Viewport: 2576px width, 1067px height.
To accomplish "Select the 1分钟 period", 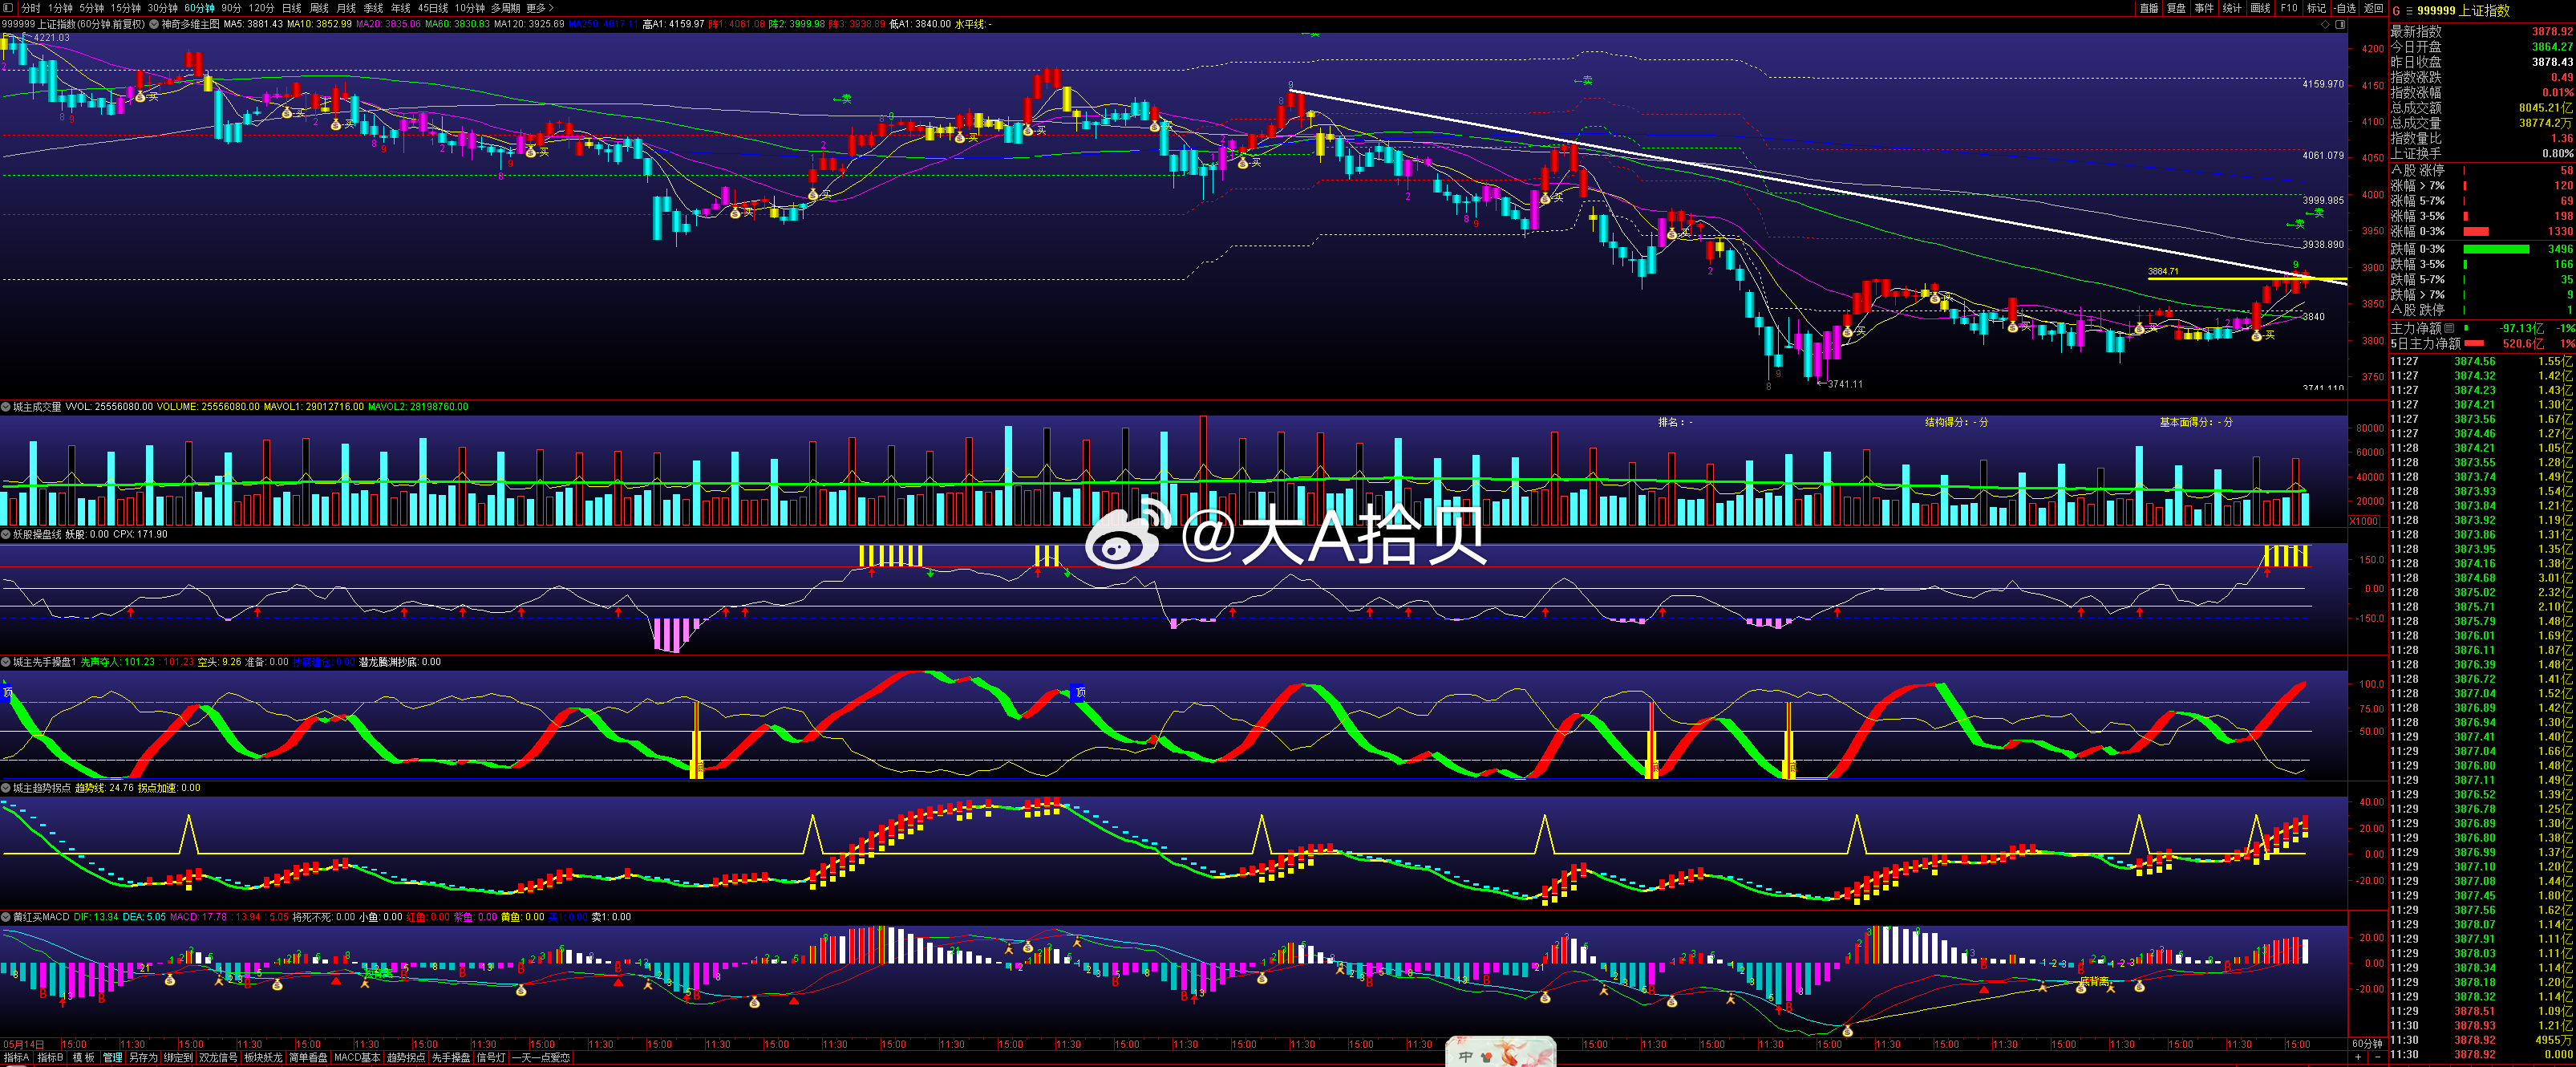I will 61,8.
